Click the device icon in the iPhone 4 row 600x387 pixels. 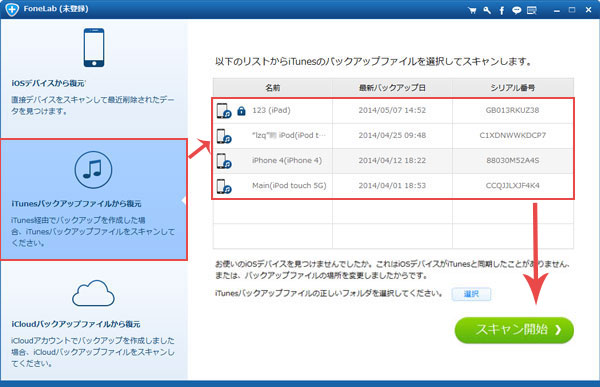(224, 161)
